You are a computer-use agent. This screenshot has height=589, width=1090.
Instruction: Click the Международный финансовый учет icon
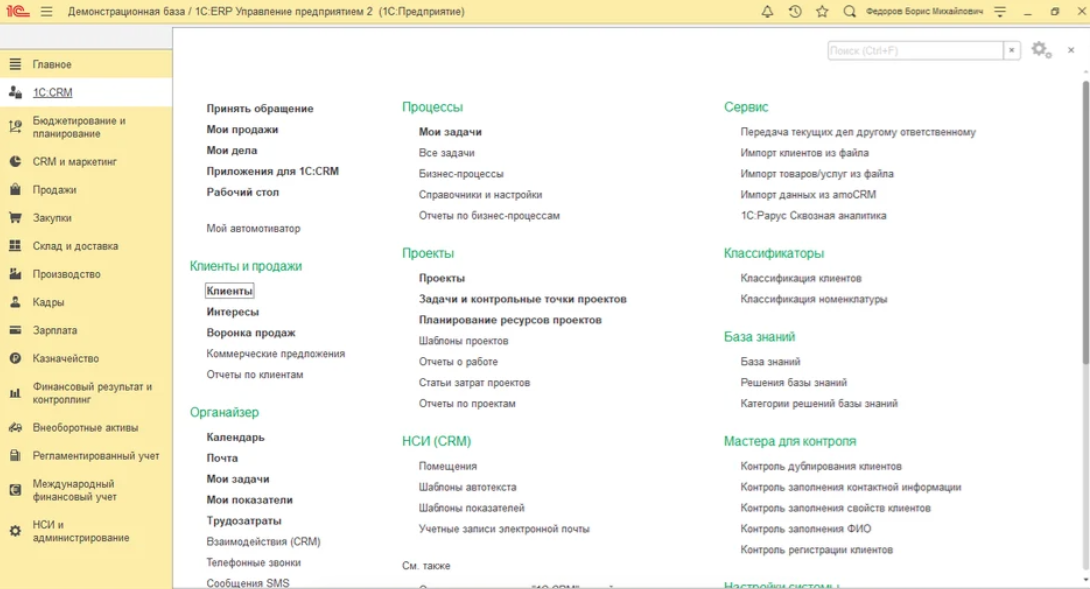(x=15, y=490)
